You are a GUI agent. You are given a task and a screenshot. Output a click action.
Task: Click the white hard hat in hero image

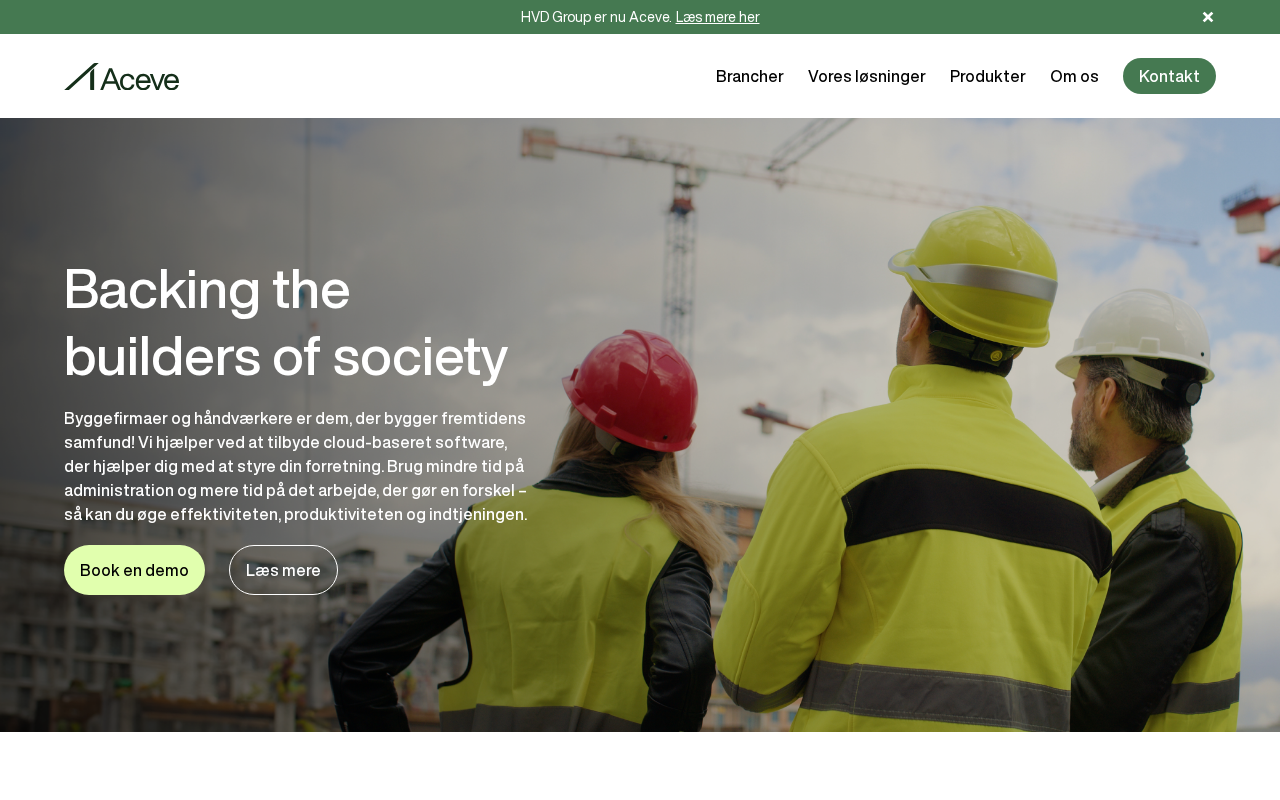coord(1133,338)
